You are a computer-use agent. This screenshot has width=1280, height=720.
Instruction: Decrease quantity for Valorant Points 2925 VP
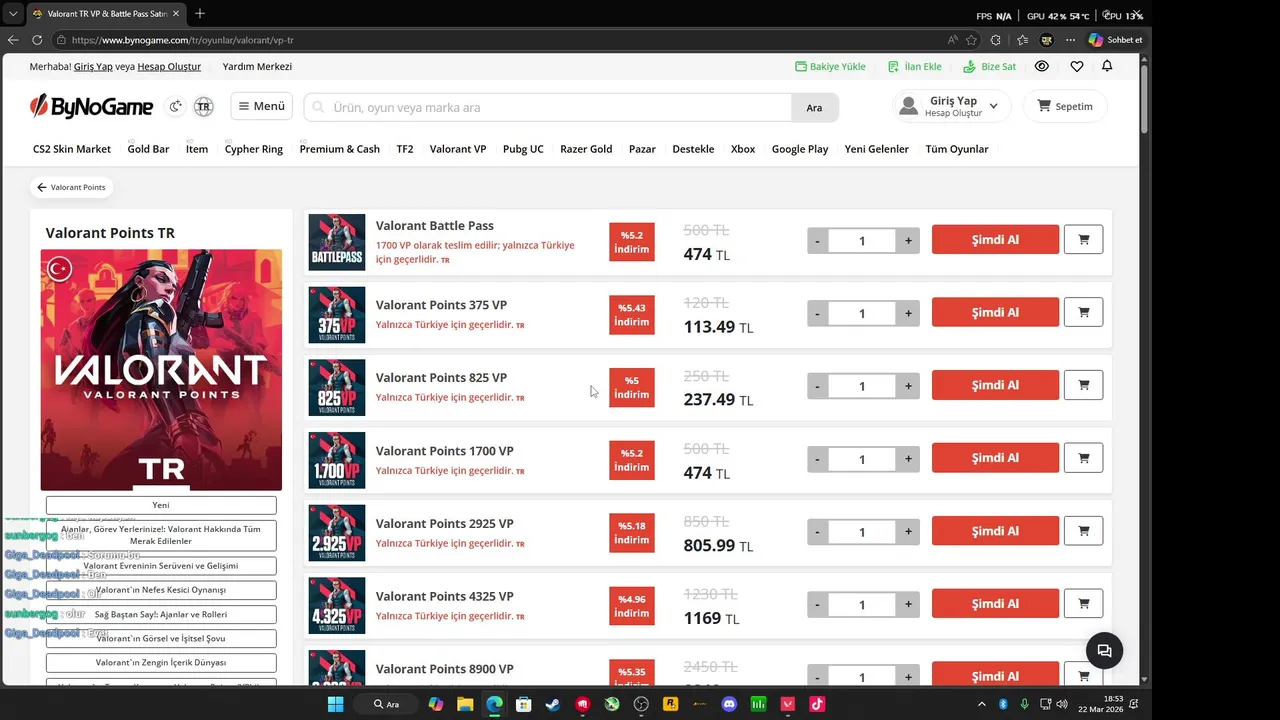click(818, 532)
